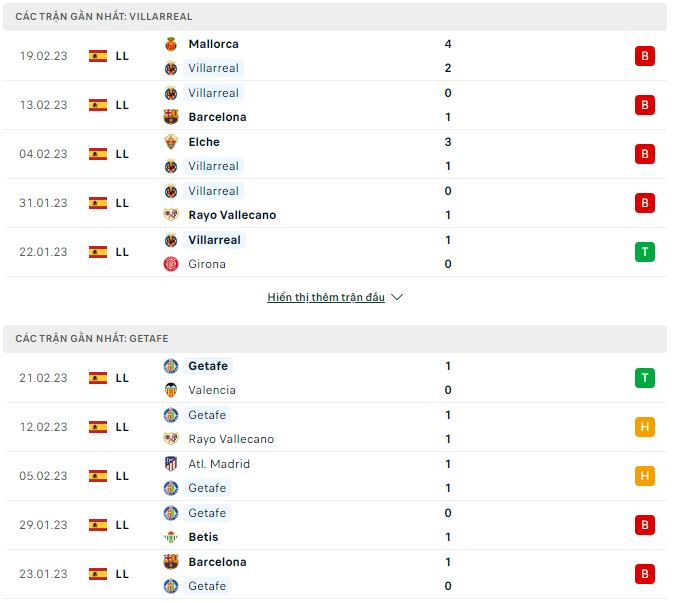
Task: Click the chevron next to show more matches
Action: click(397, 298)
